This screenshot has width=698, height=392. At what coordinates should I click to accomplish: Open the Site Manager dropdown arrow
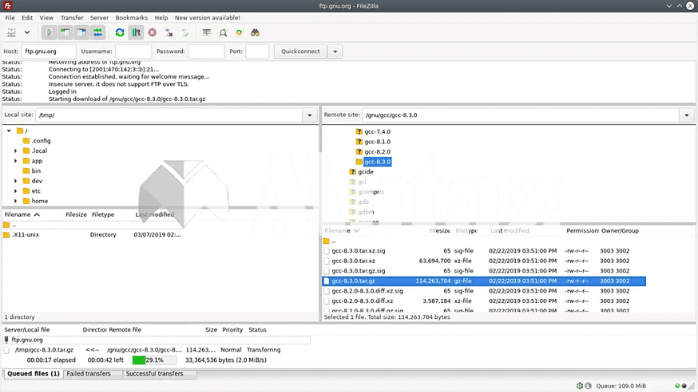[27, 32]
